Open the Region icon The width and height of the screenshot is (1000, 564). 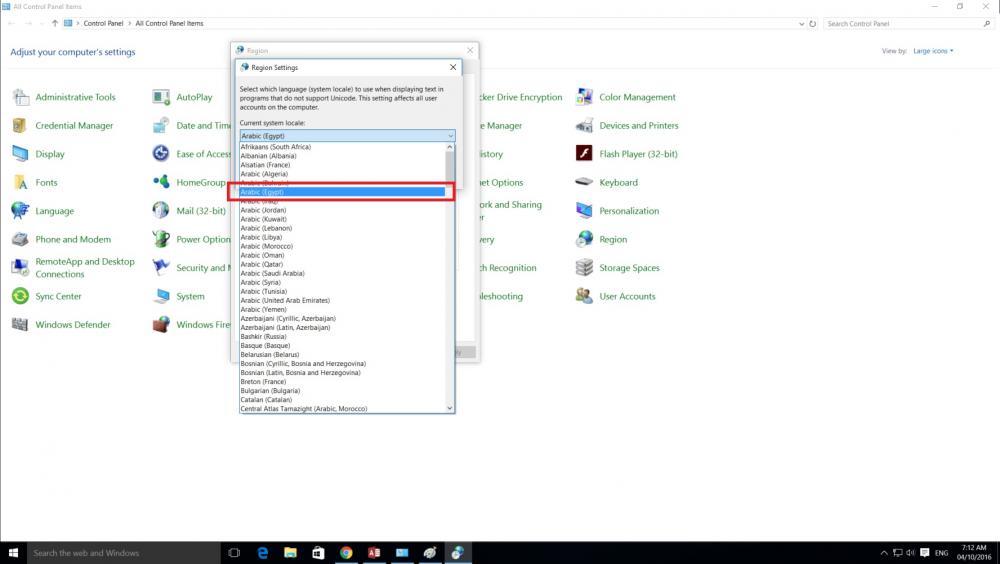pyautogui.click(x=584, y=239)
